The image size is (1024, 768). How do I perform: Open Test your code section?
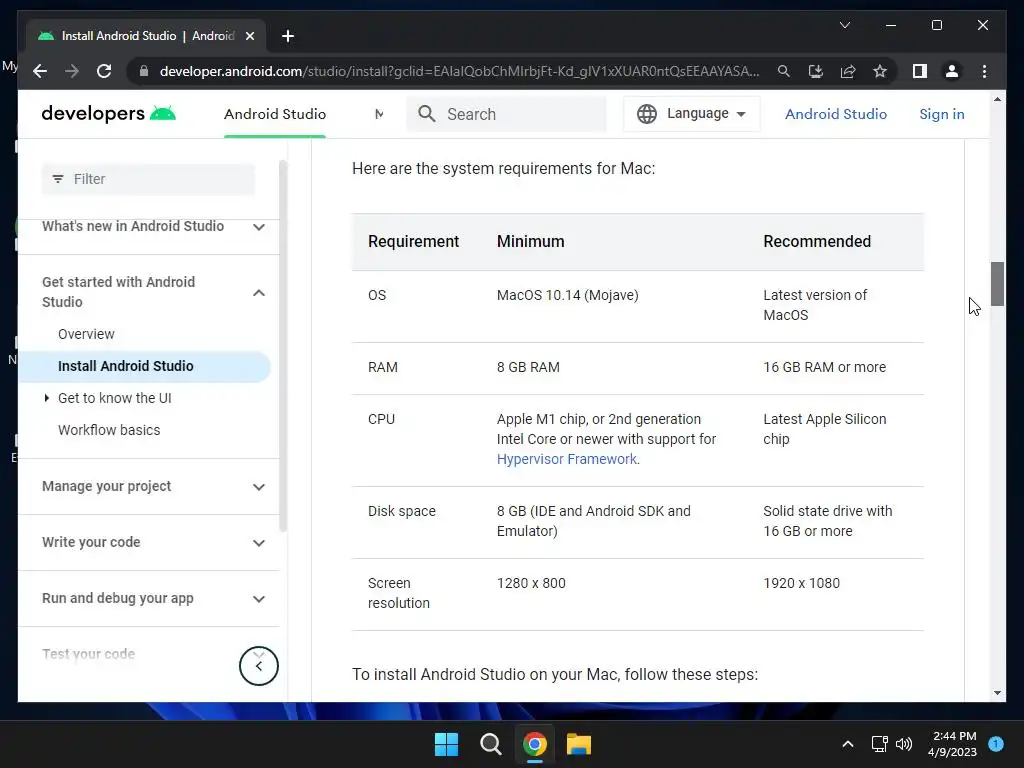click(89, 654)
